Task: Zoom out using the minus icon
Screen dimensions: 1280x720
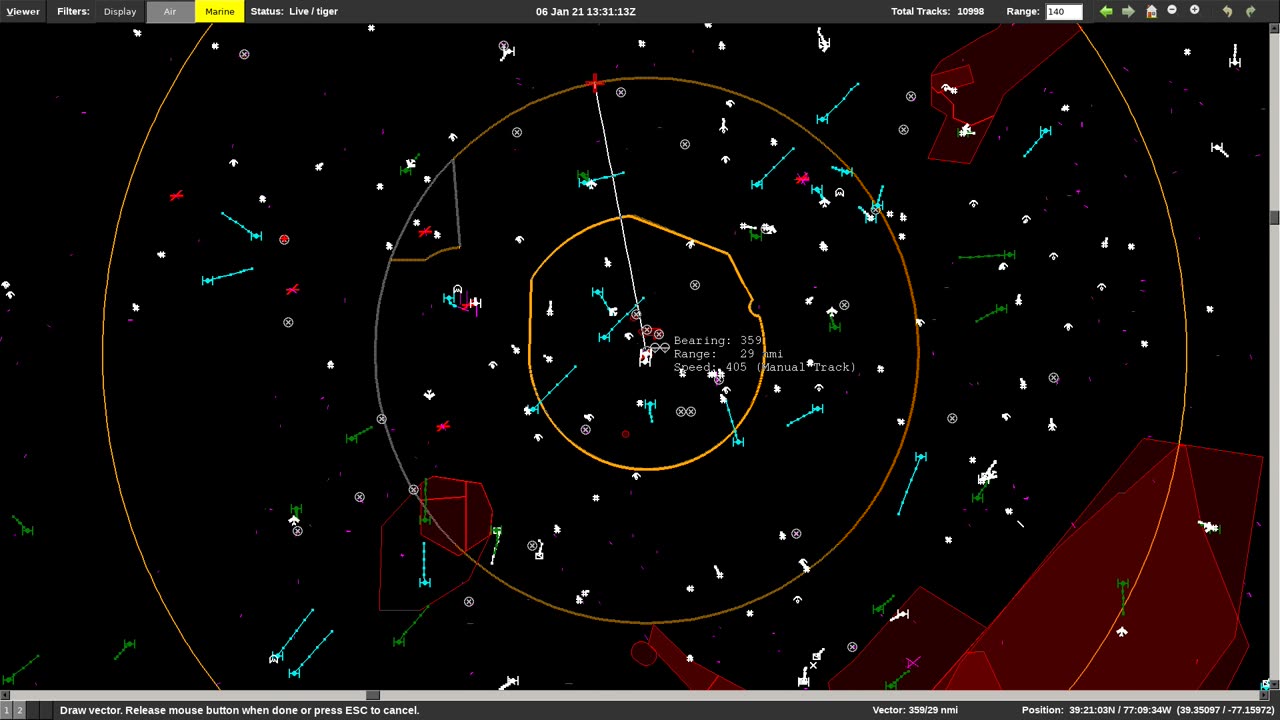Action: [1172, 11]
